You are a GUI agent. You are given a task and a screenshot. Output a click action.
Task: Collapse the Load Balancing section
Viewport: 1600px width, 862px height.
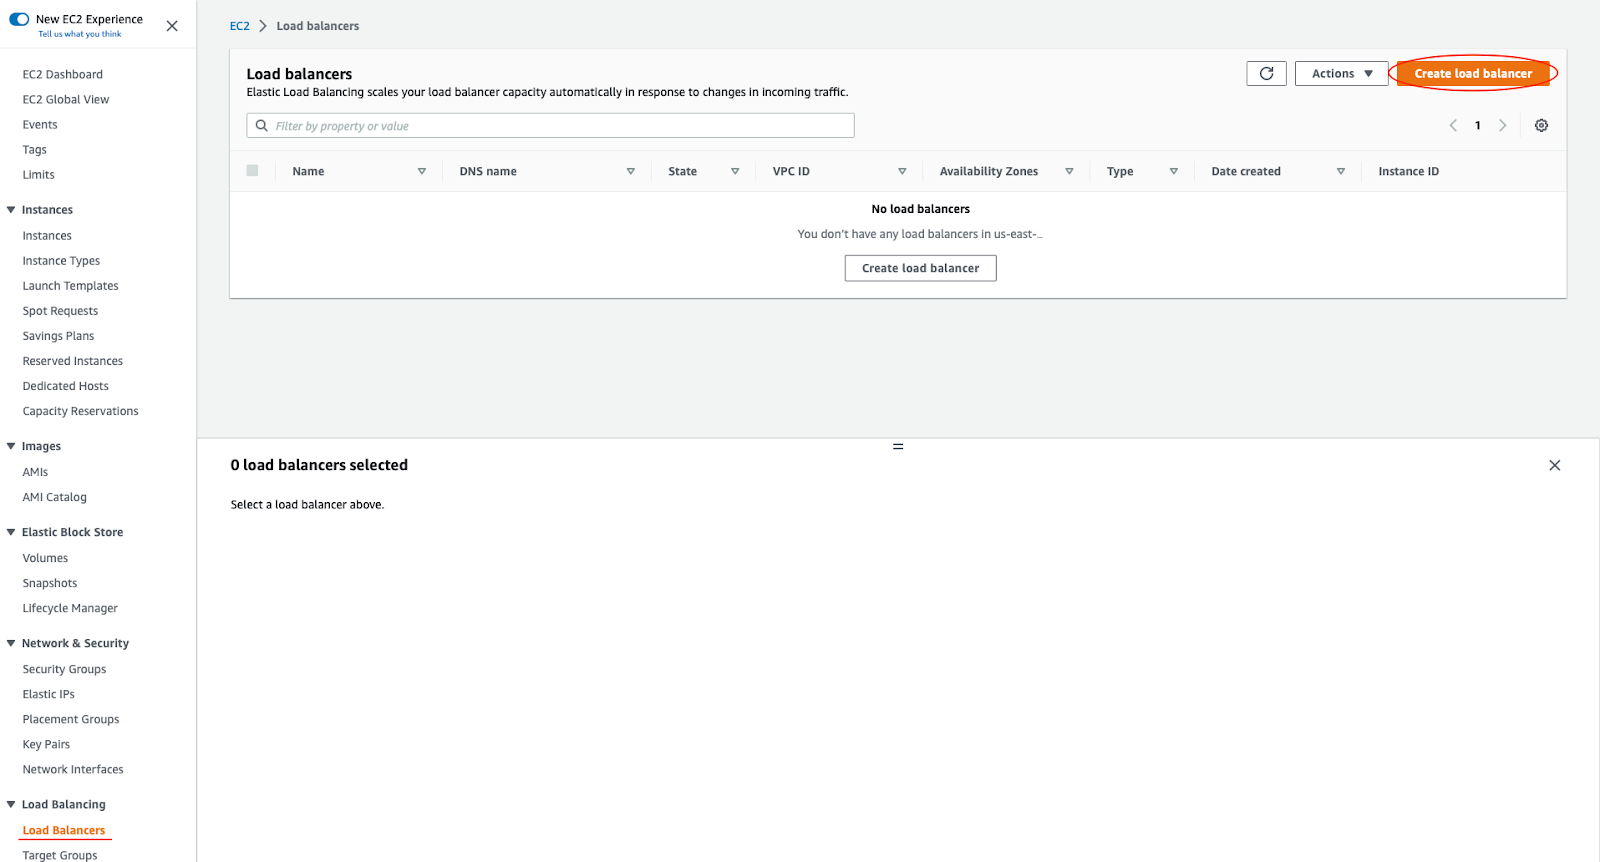coord(11,804)
